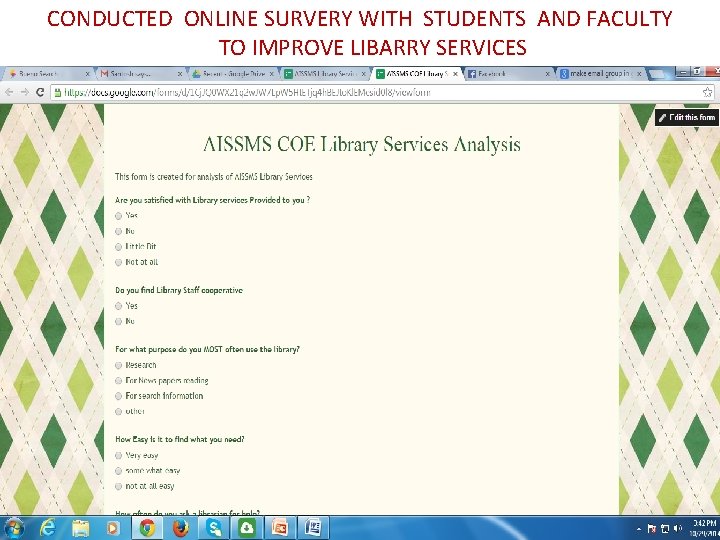Image resolution: width=720 pixels, height=540 pixels.
Task: Click the AISSMS COE Library Services Analysis title
Action: tap(362, 144)
